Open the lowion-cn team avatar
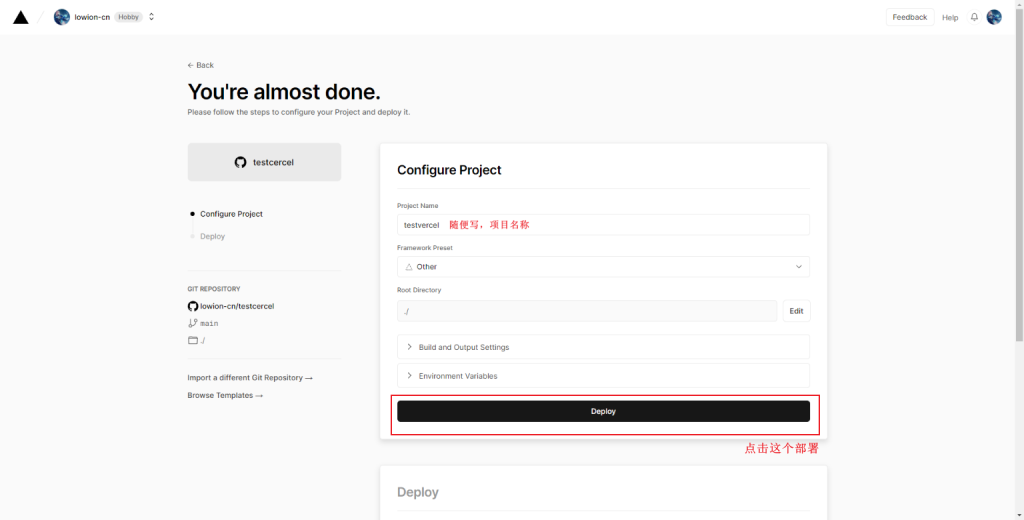The width and height of the screenshot is (1024, 520). pos(62,17)
